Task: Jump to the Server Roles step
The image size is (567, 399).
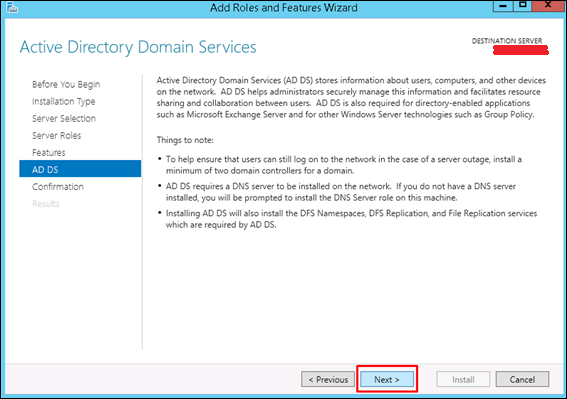Action: pos(57,136)
